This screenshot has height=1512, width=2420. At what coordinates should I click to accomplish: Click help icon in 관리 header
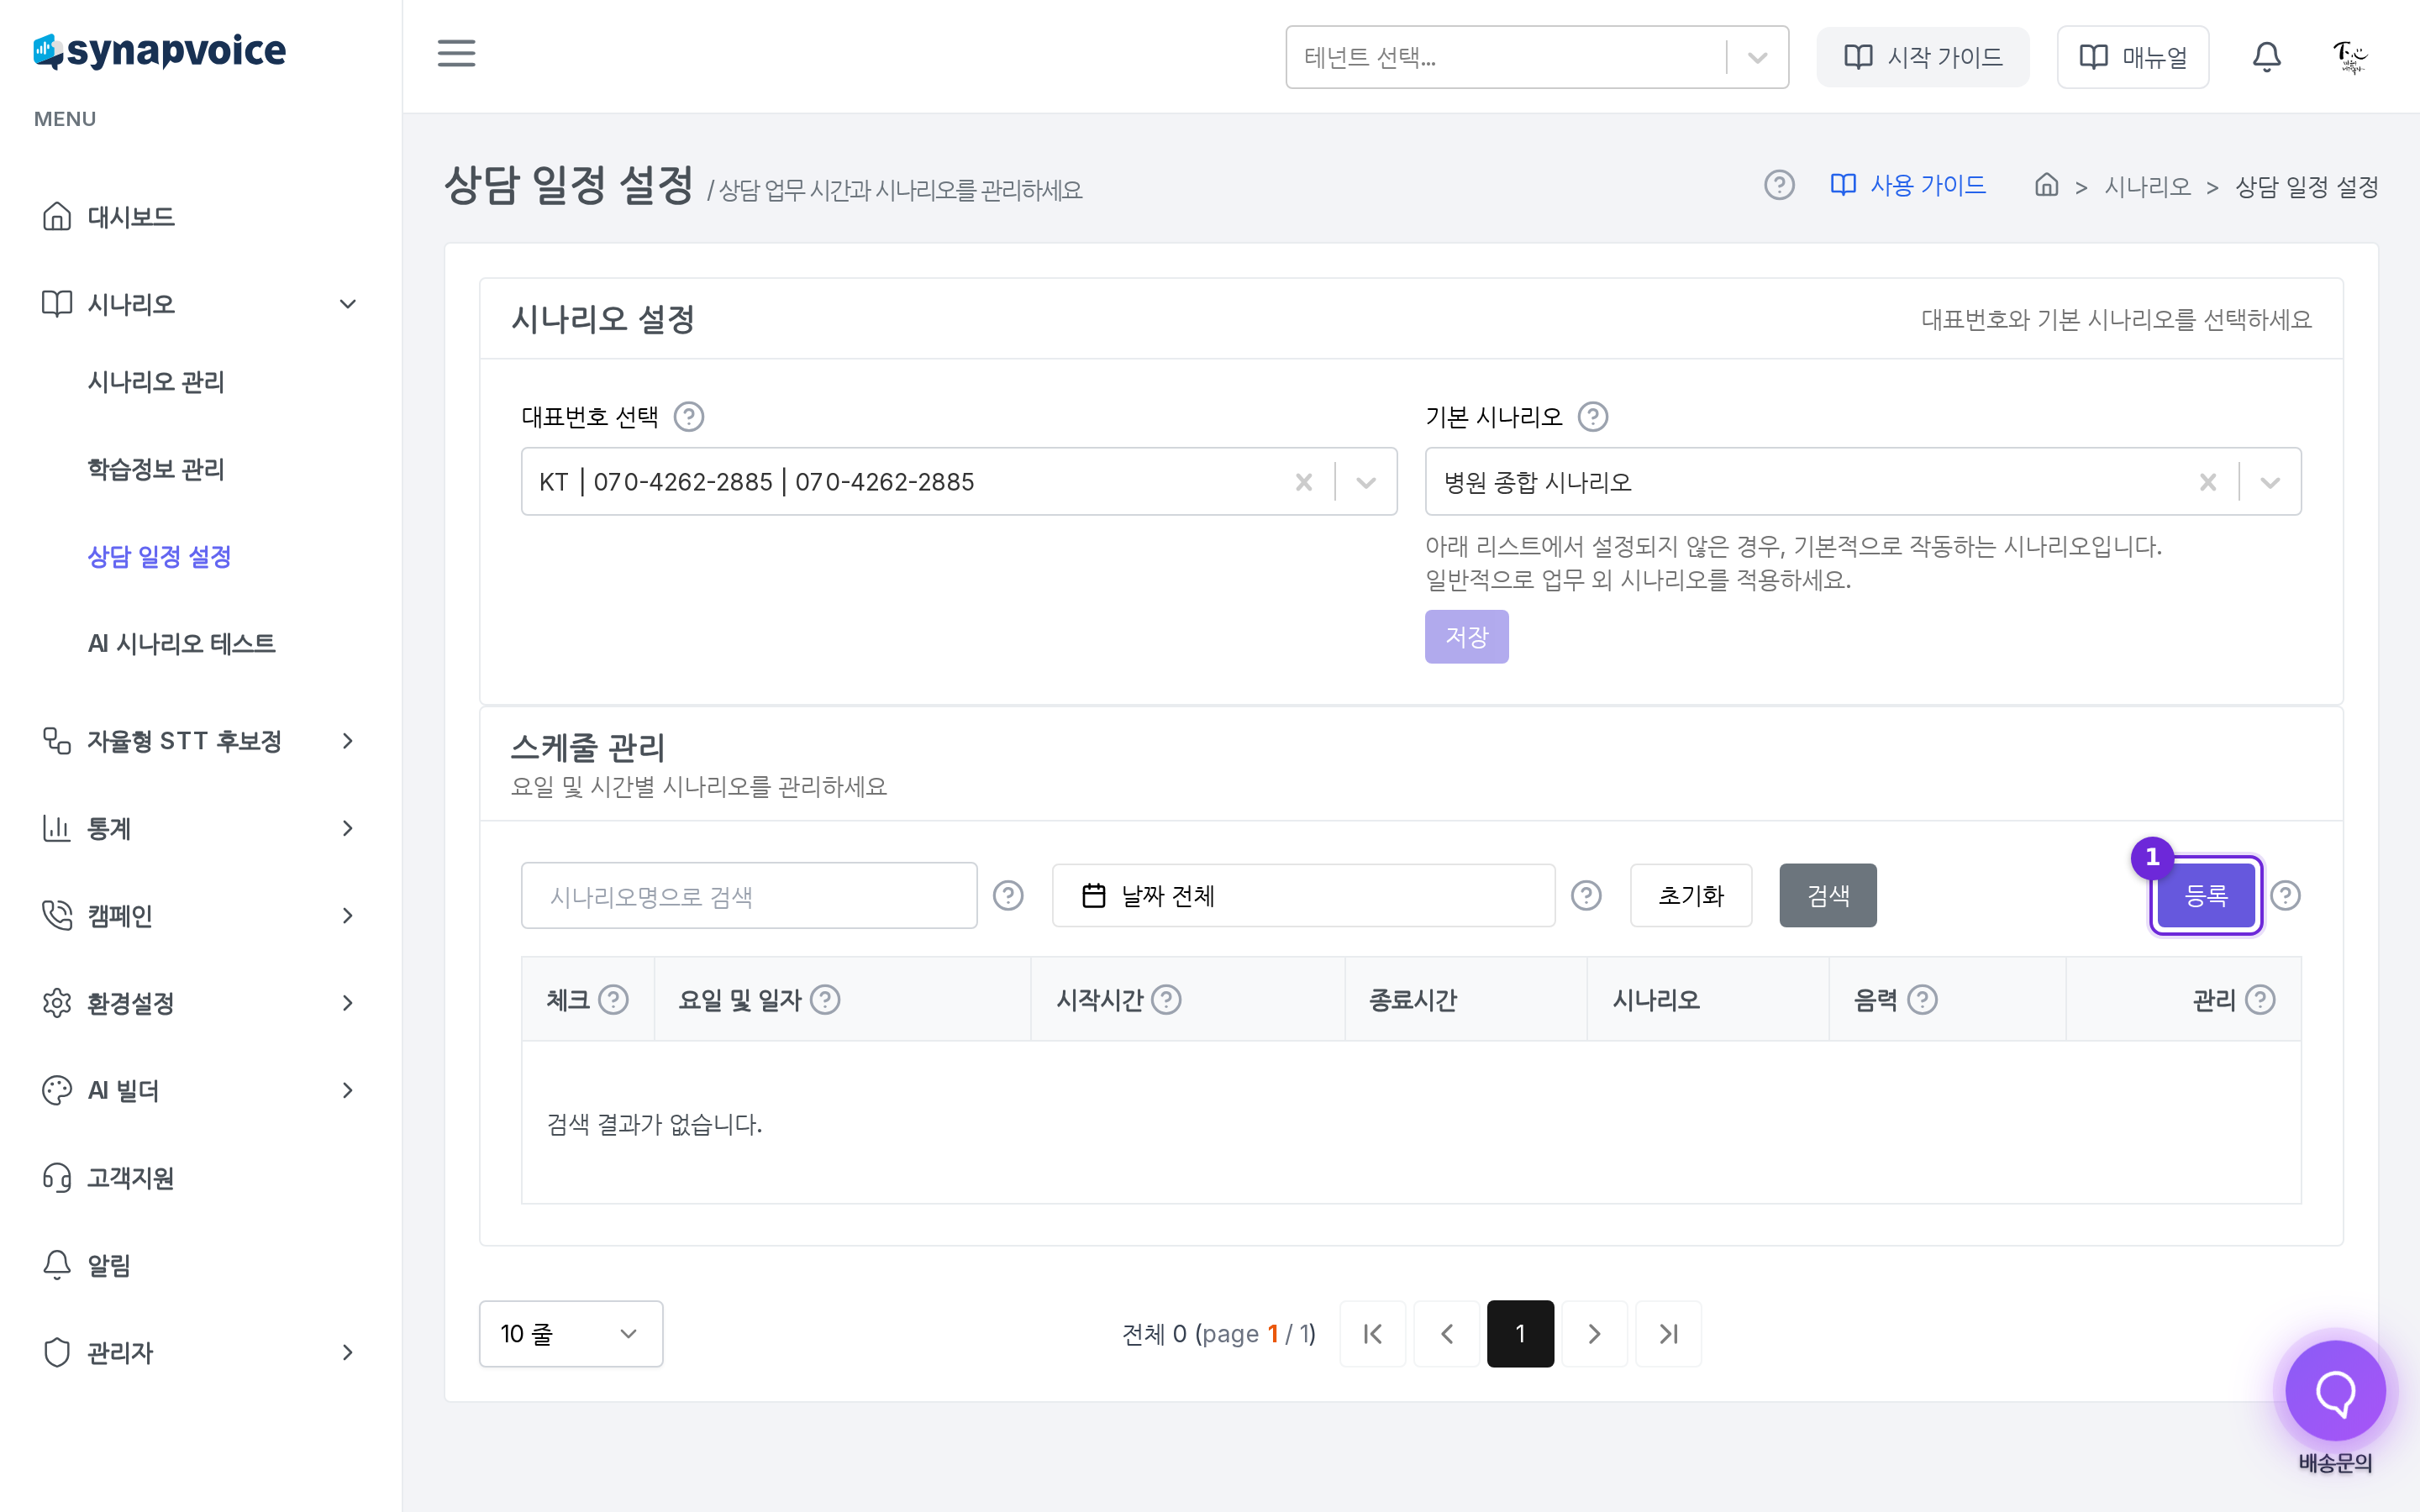(x=2260, y=999)
